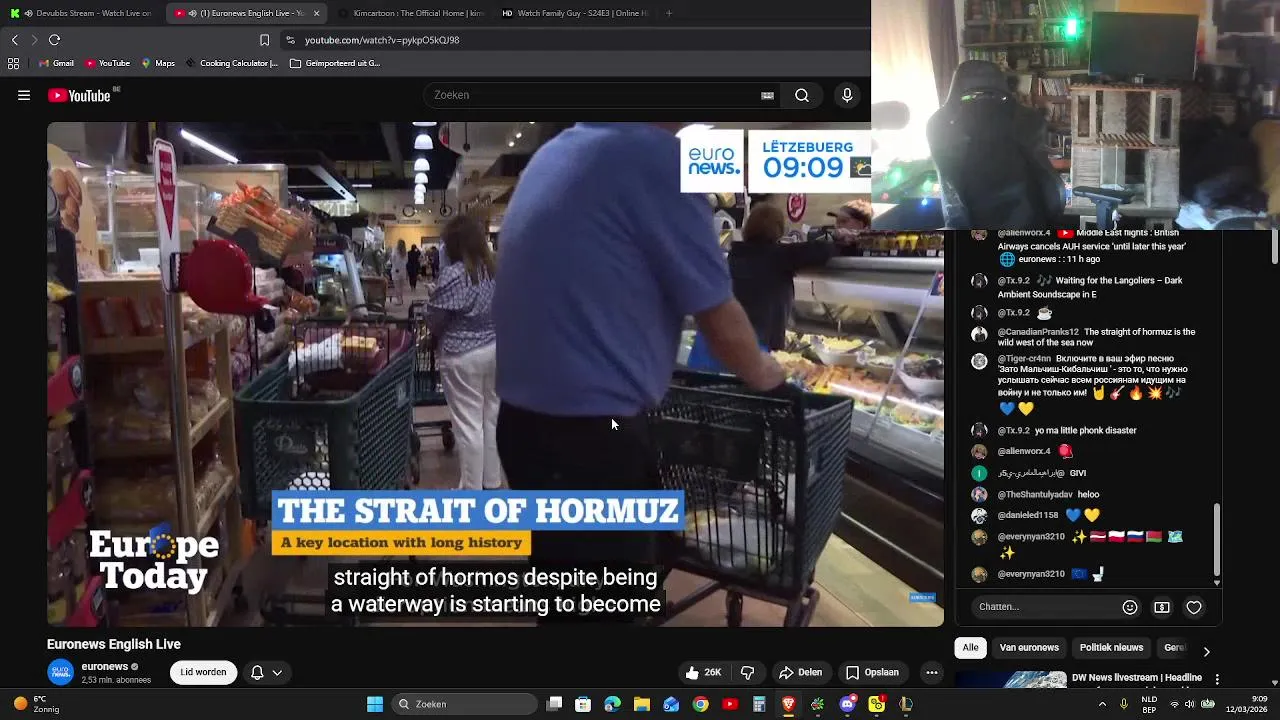The width and height of the screenshot is (1280, 720).
Task: Open Cooking Calculator bookmark
Action: click(232, 63)
